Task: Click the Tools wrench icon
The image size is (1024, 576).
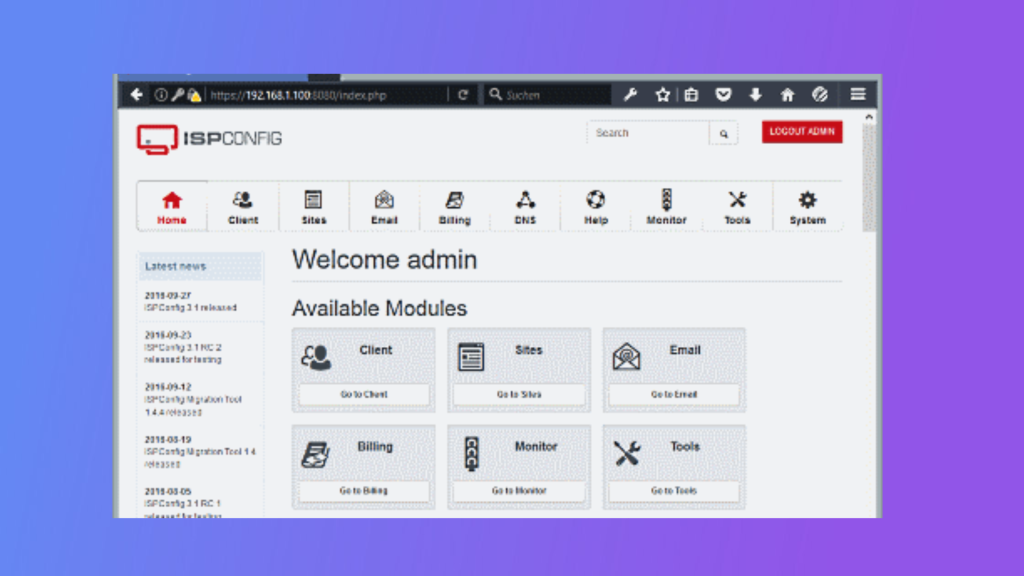Action: click(x=737, y=200)
